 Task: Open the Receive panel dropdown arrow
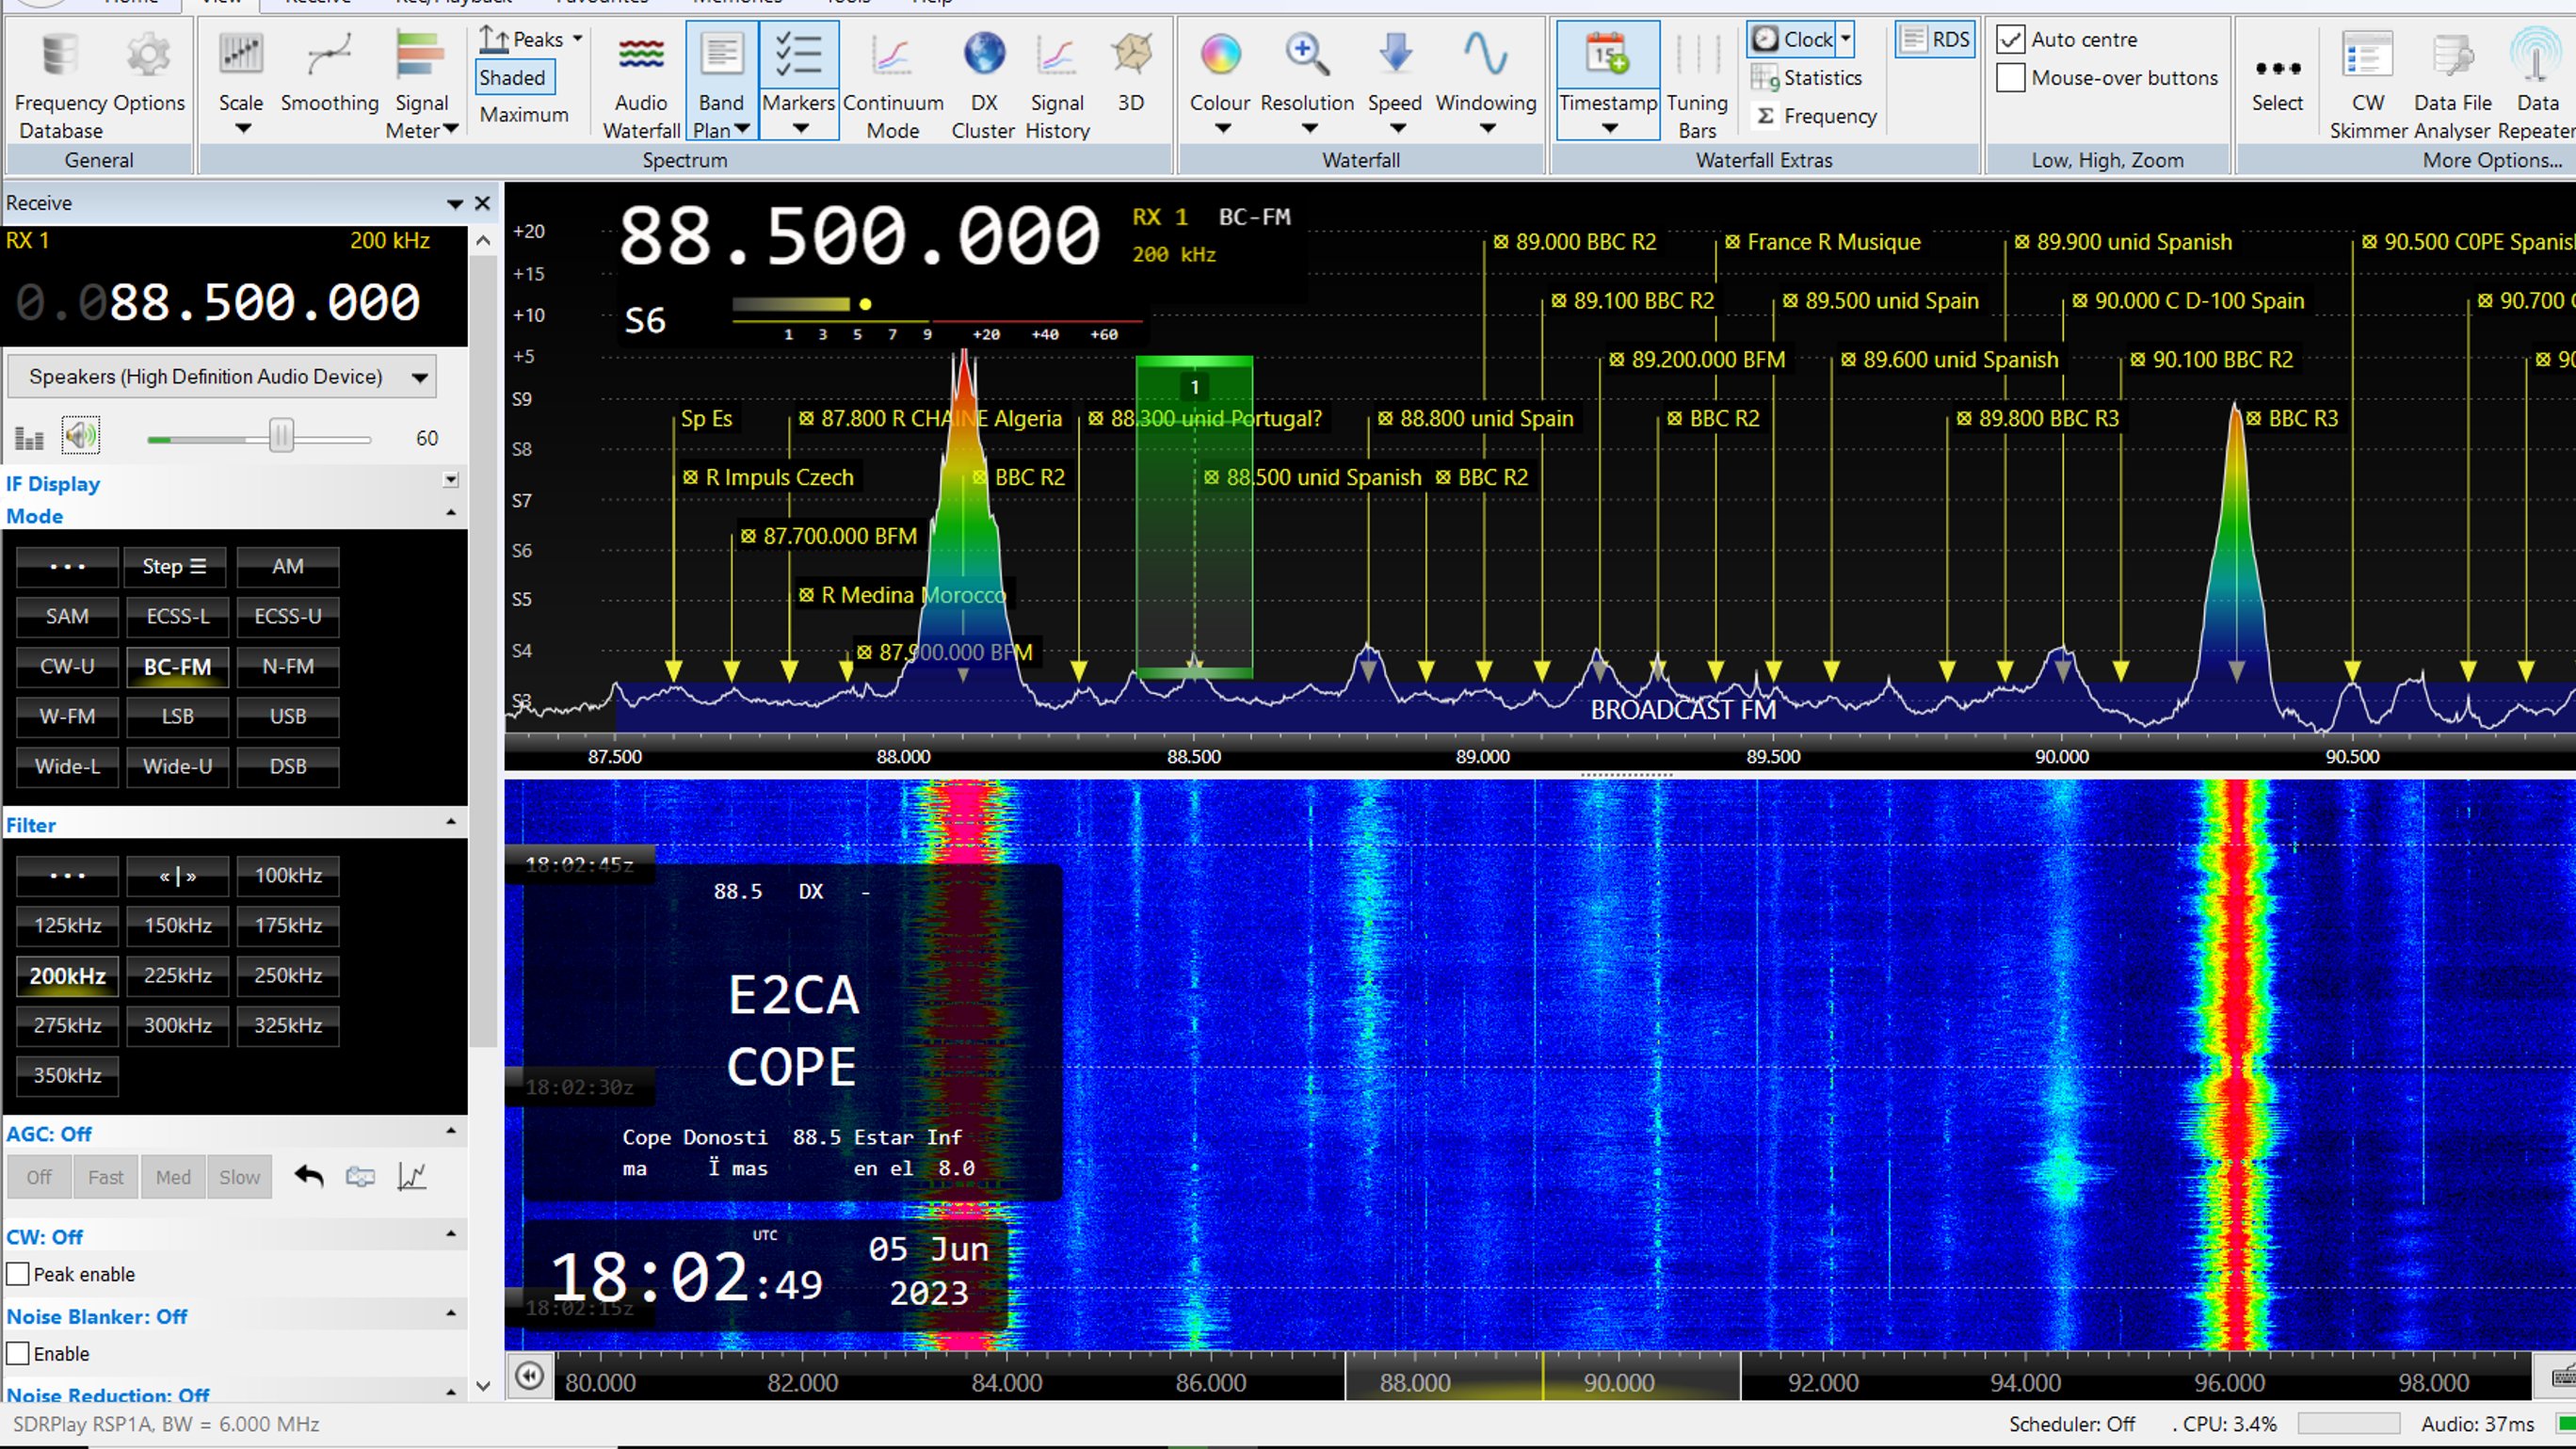455,203
